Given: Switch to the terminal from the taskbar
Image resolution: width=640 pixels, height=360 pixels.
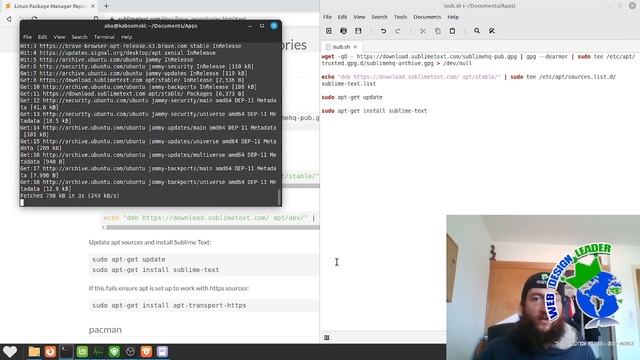Looking at the screenshot, I should 66,351.
